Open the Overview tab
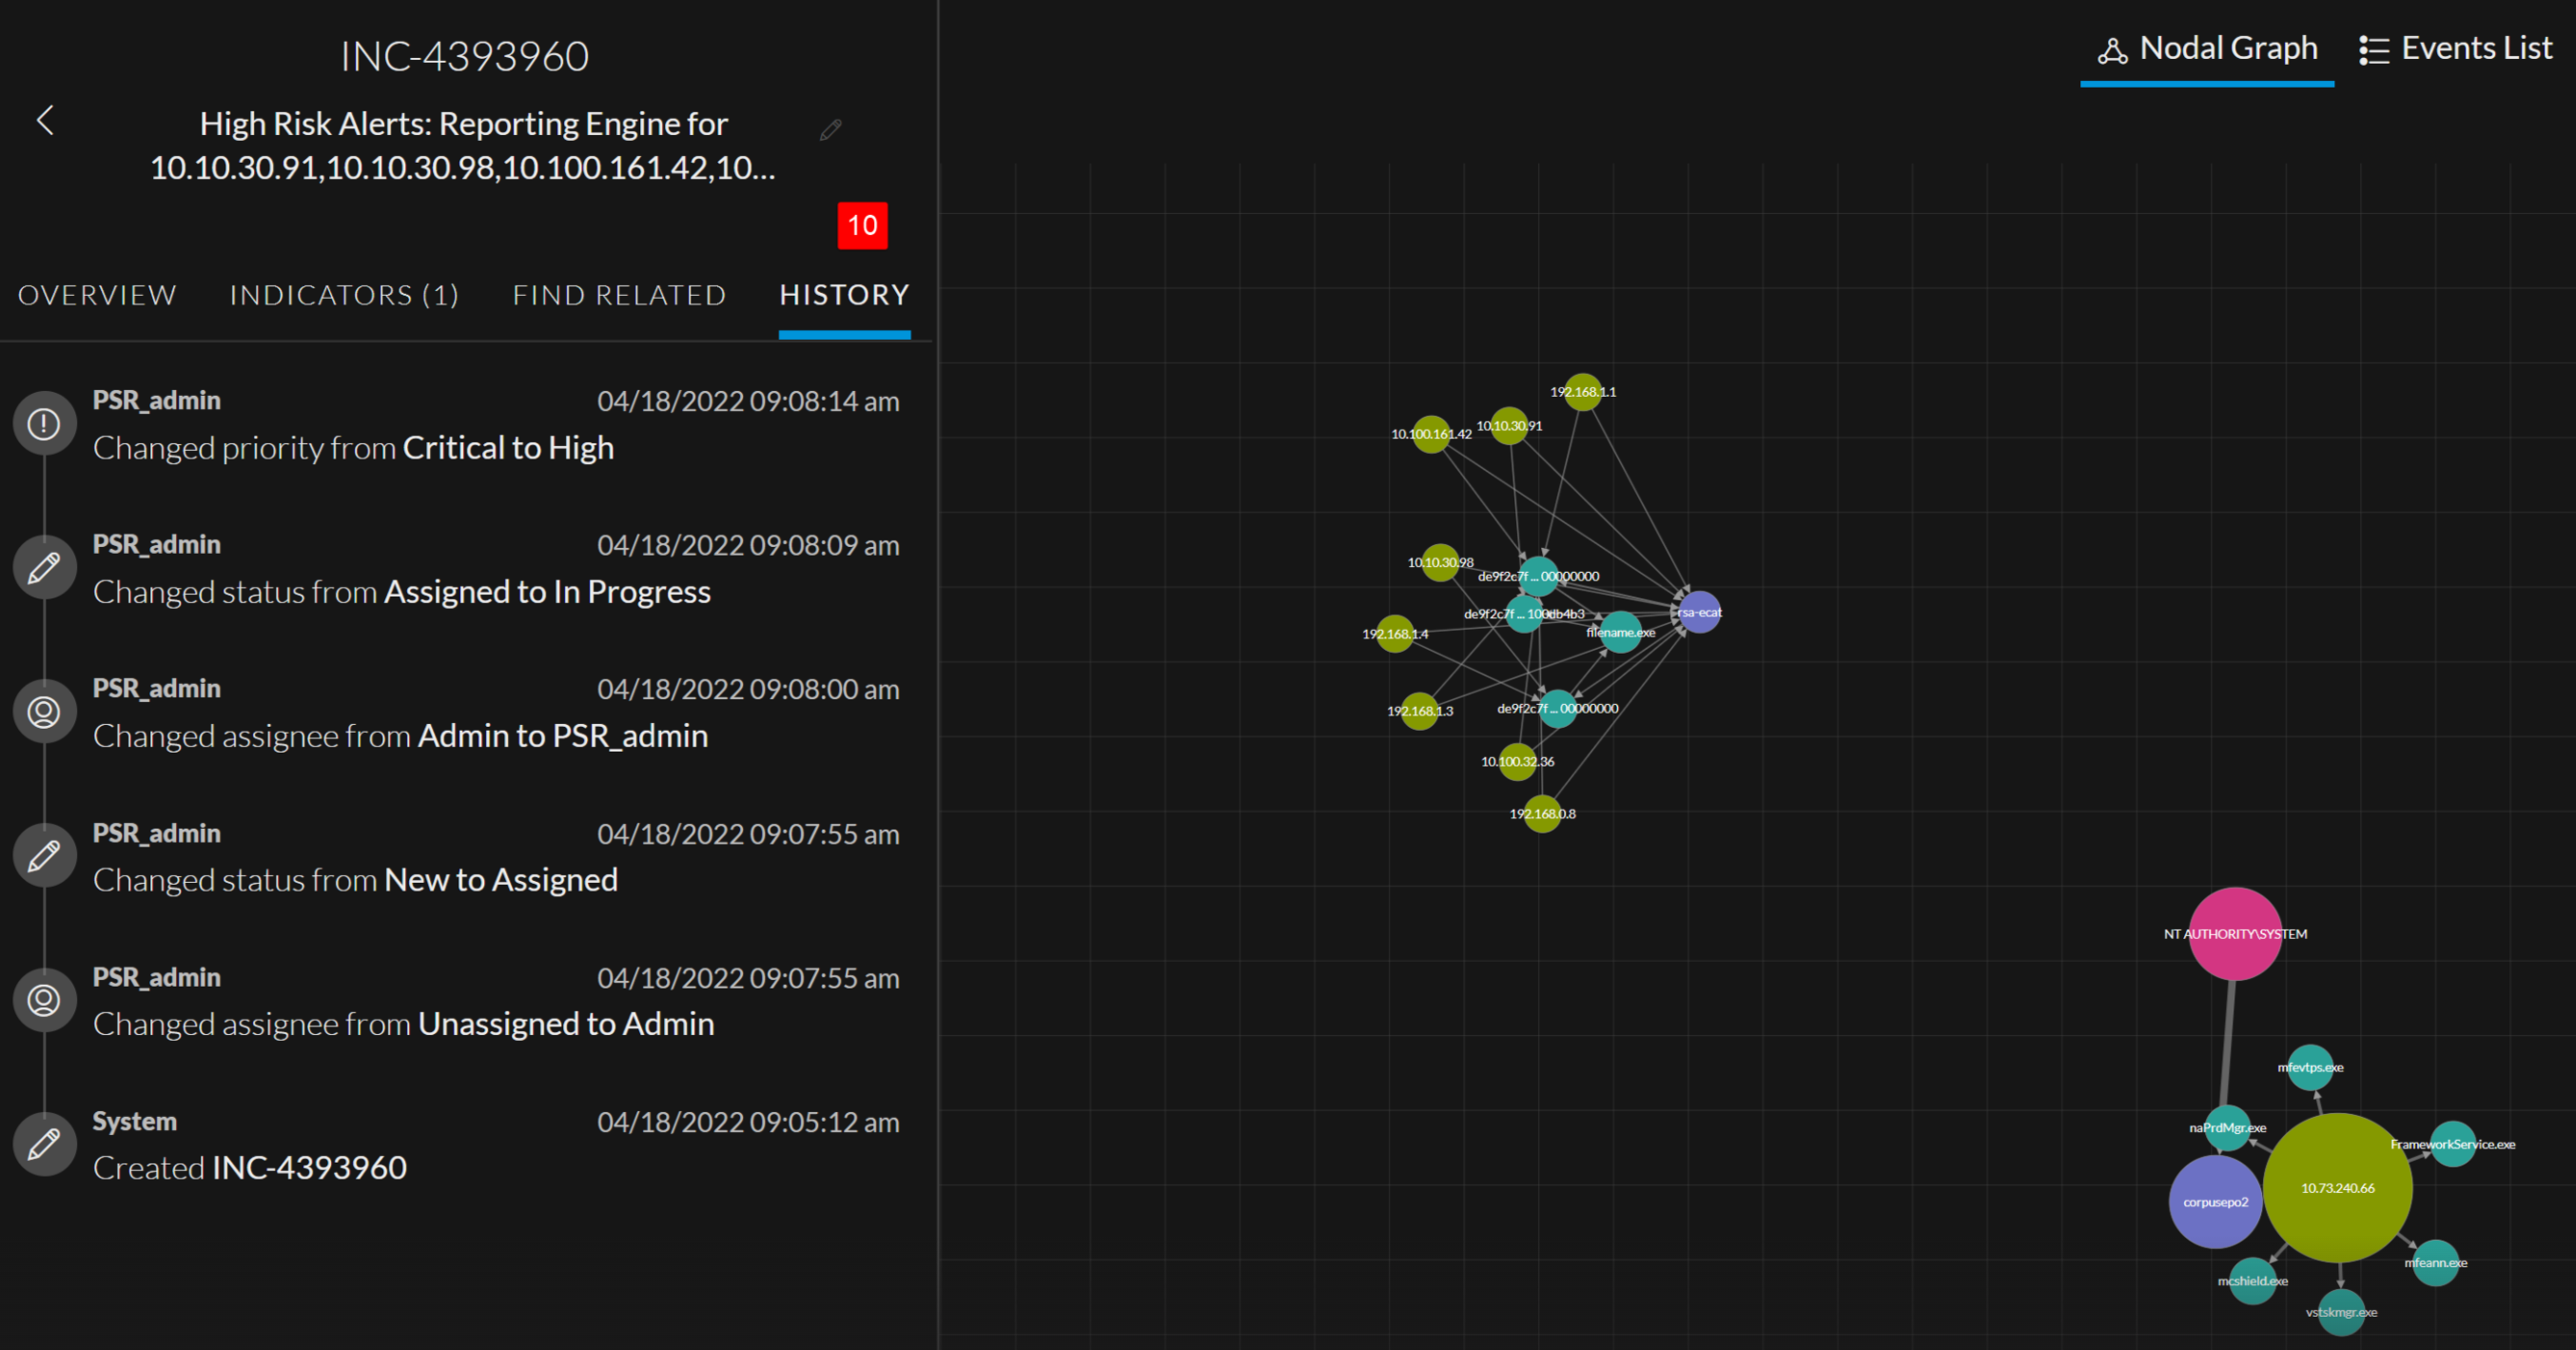 pos(97,295)
